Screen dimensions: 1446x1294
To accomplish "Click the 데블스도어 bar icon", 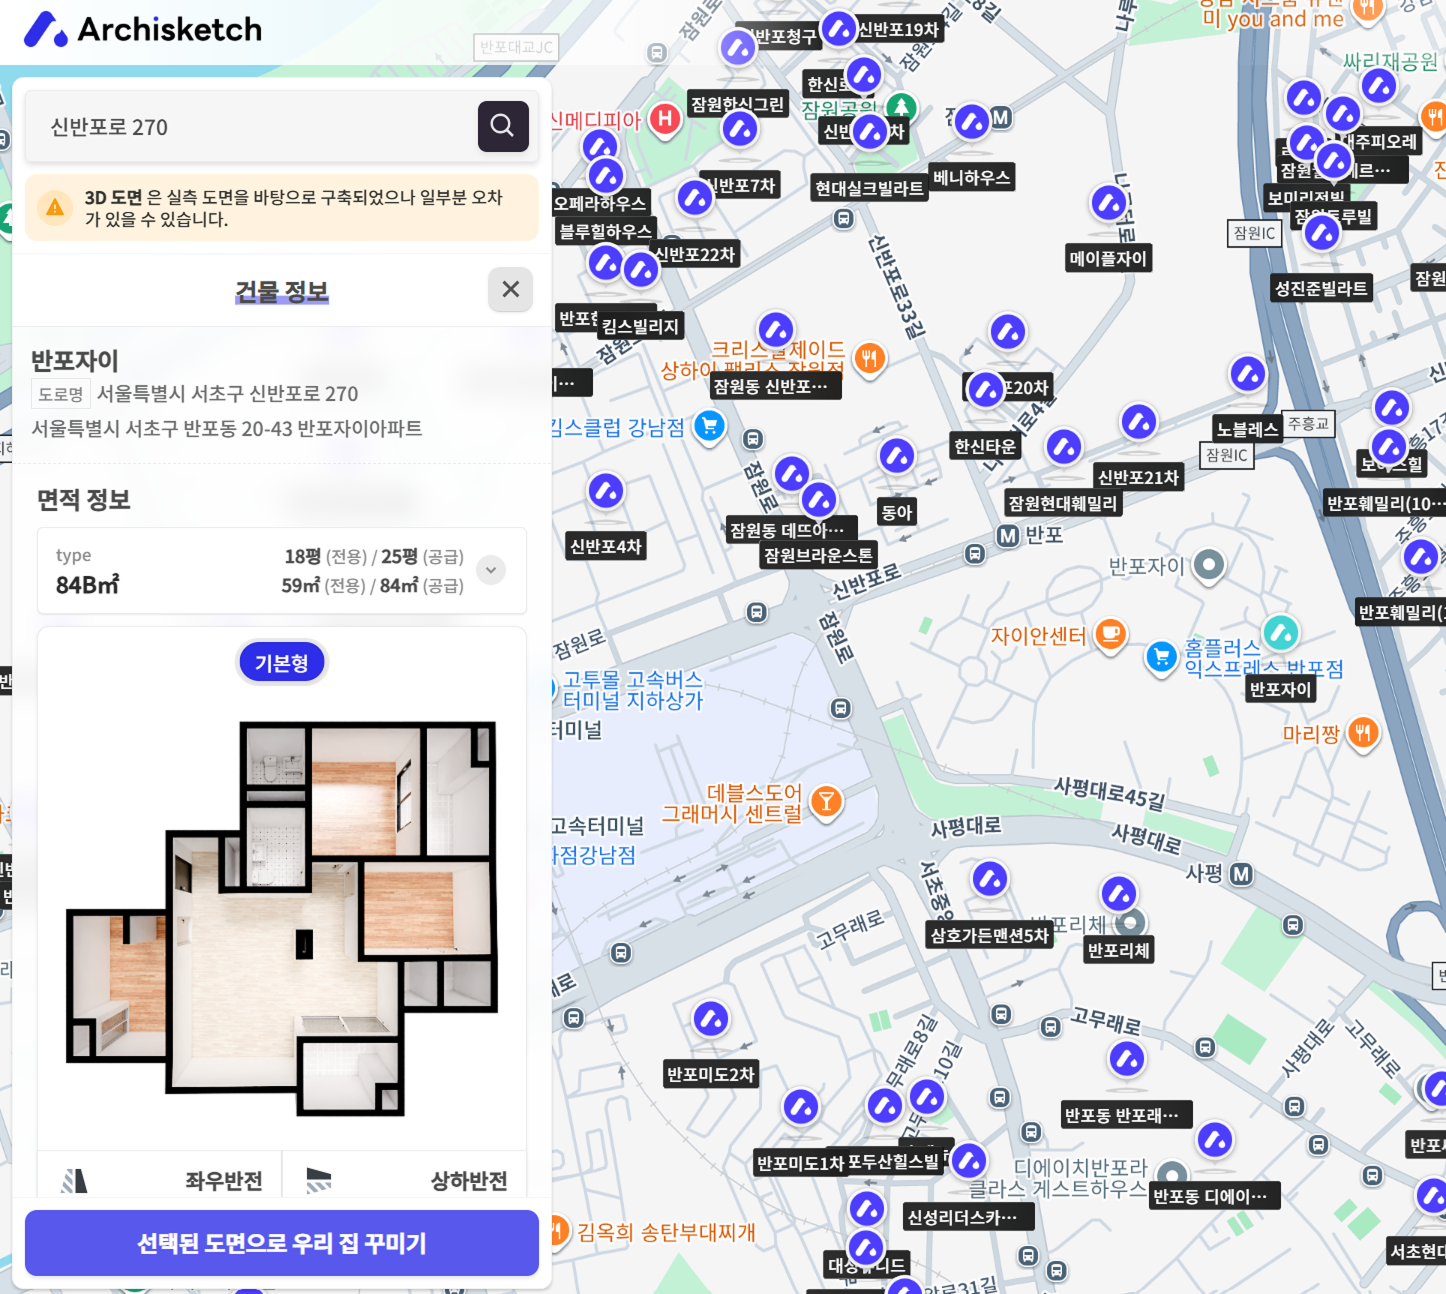I will (826, 801).
